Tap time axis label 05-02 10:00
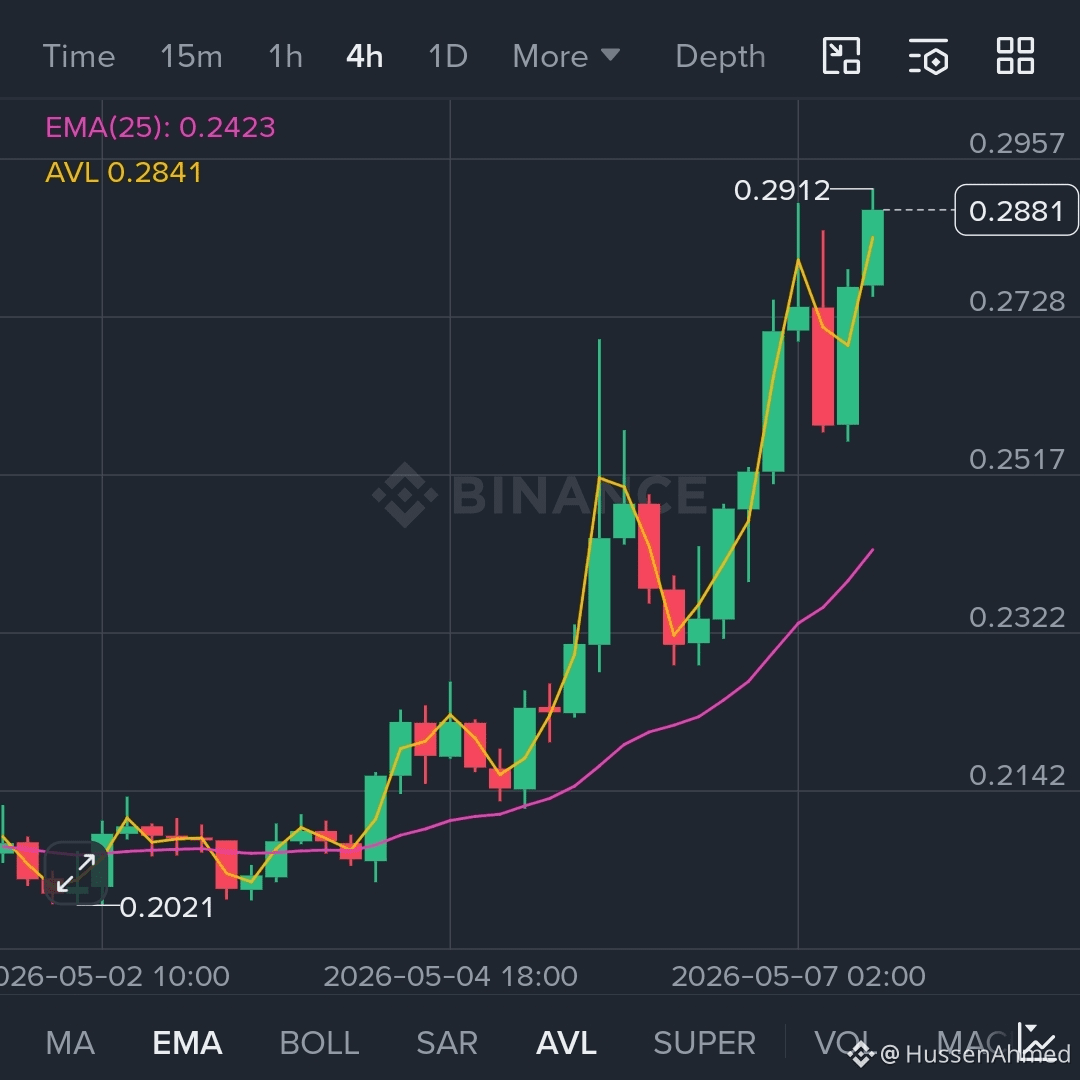The height and width of the screenshot is (1080, 1080). click(x=114, y=976)
